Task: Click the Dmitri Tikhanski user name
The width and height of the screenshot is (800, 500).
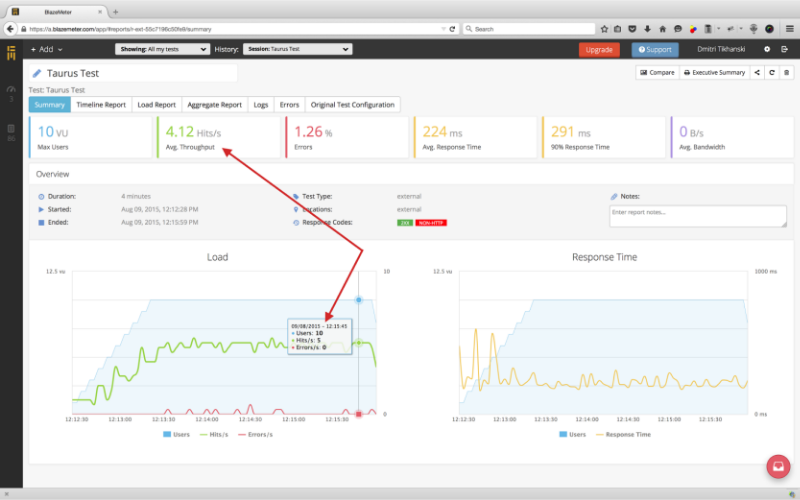Action: [721, 49]
